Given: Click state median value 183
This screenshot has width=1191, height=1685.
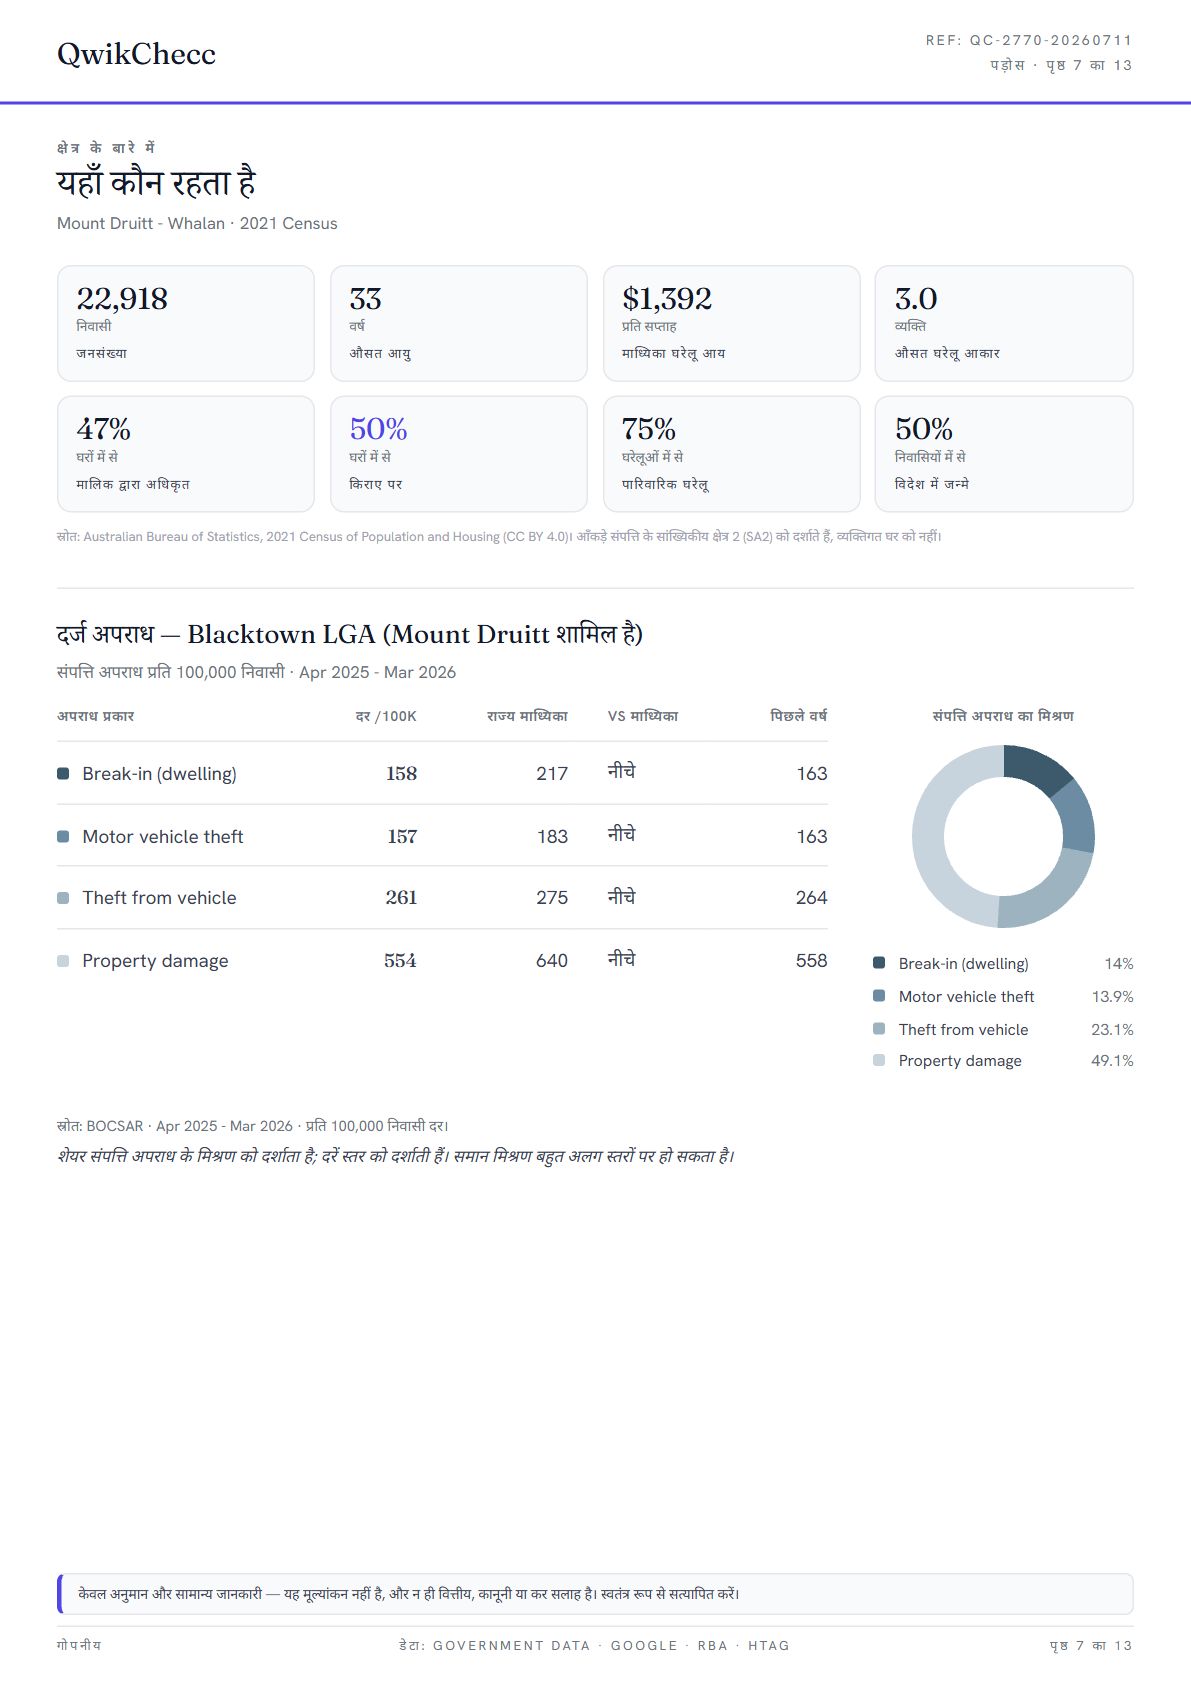Looking at the screenshot, I should click(x=552, y=837).
